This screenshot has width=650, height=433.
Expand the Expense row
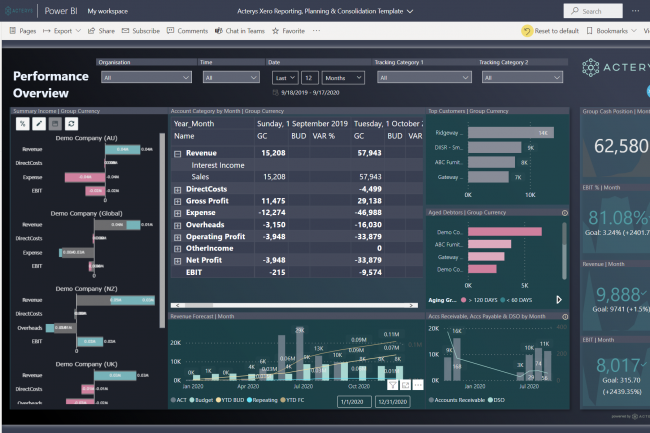click(177, 213)
